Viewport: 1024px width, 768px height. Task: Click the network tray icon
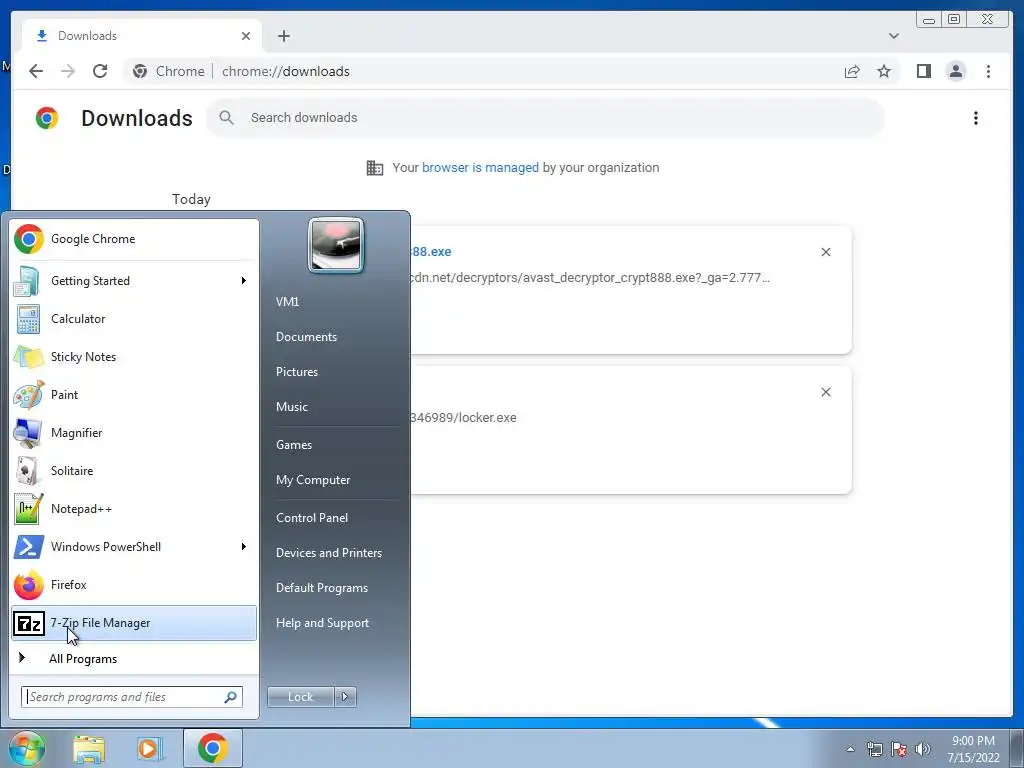pos(874,749)
